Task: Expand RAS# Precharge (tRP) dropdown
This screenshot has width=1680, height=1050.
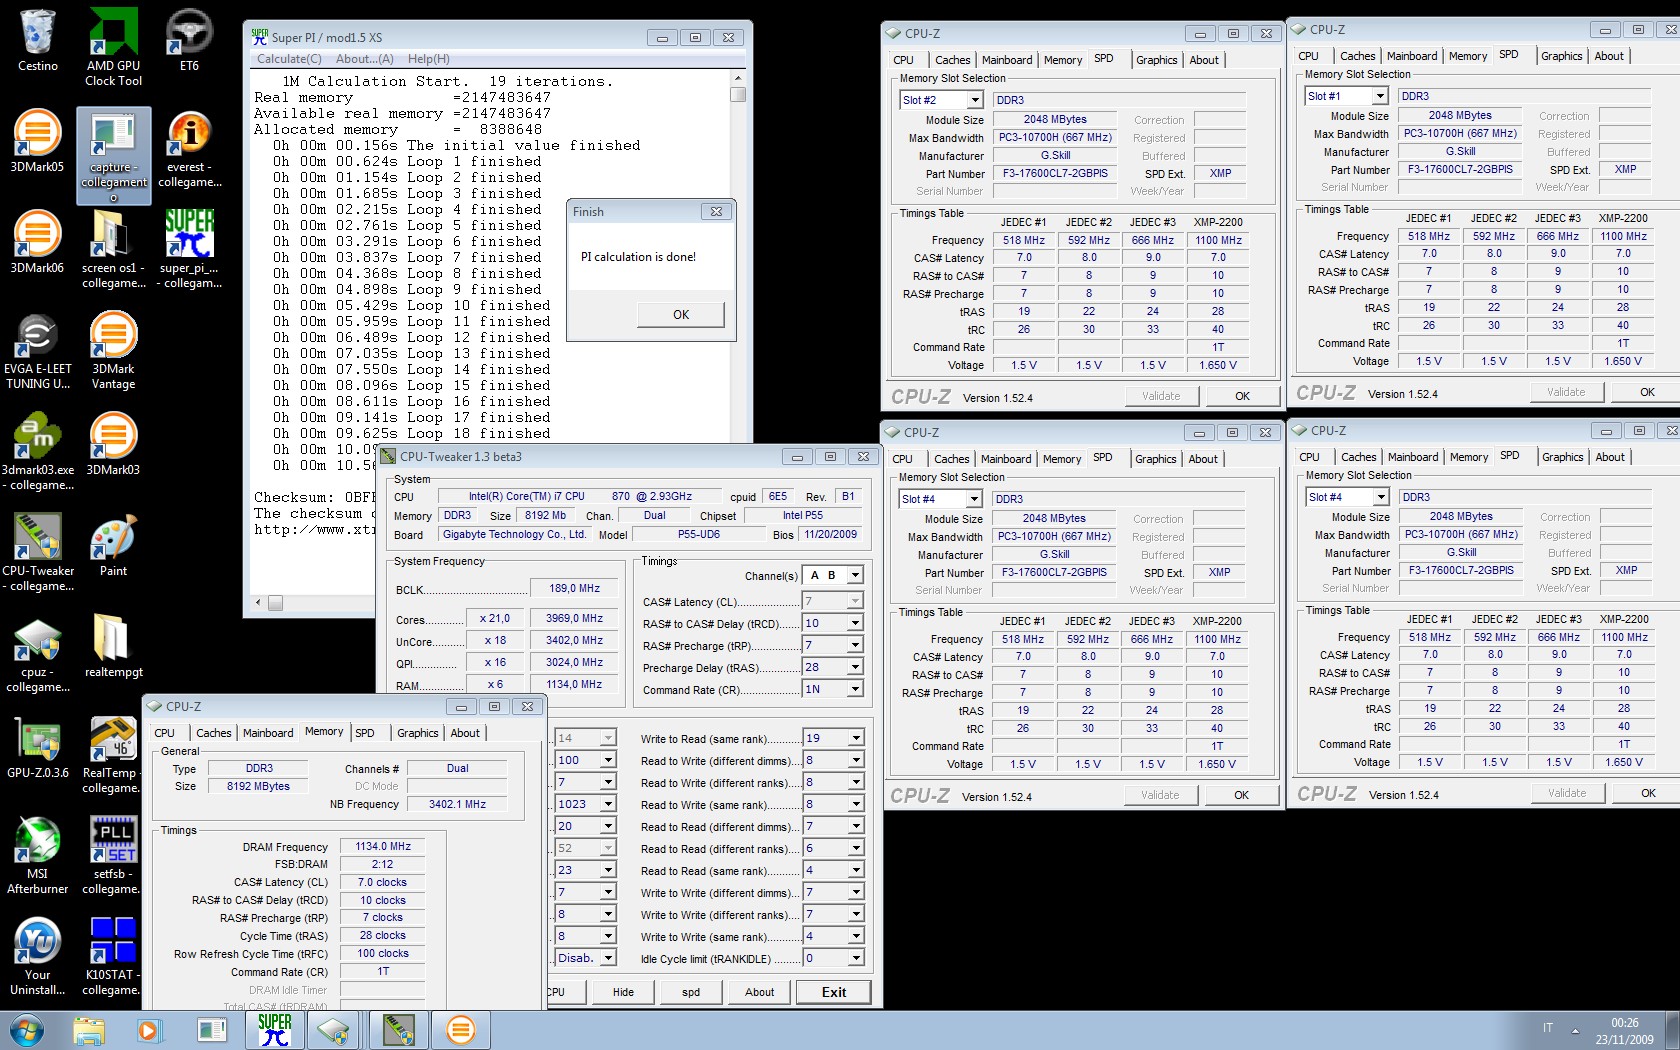Action: pos(855,645)
